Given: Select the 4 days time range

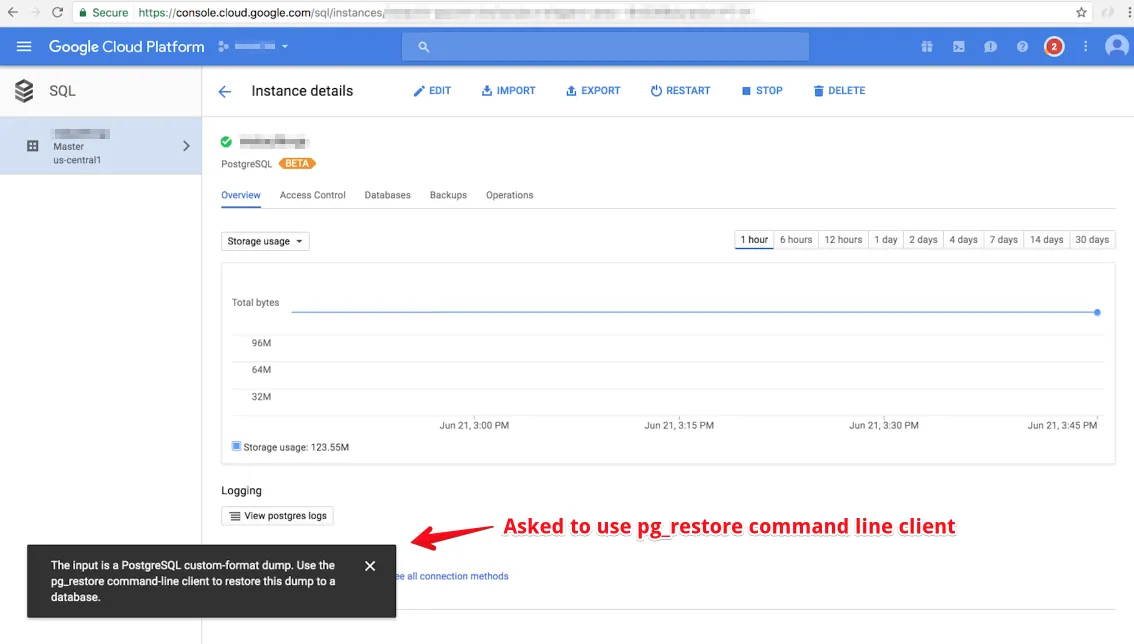Looking at the screenshot, I should (963, 240).
